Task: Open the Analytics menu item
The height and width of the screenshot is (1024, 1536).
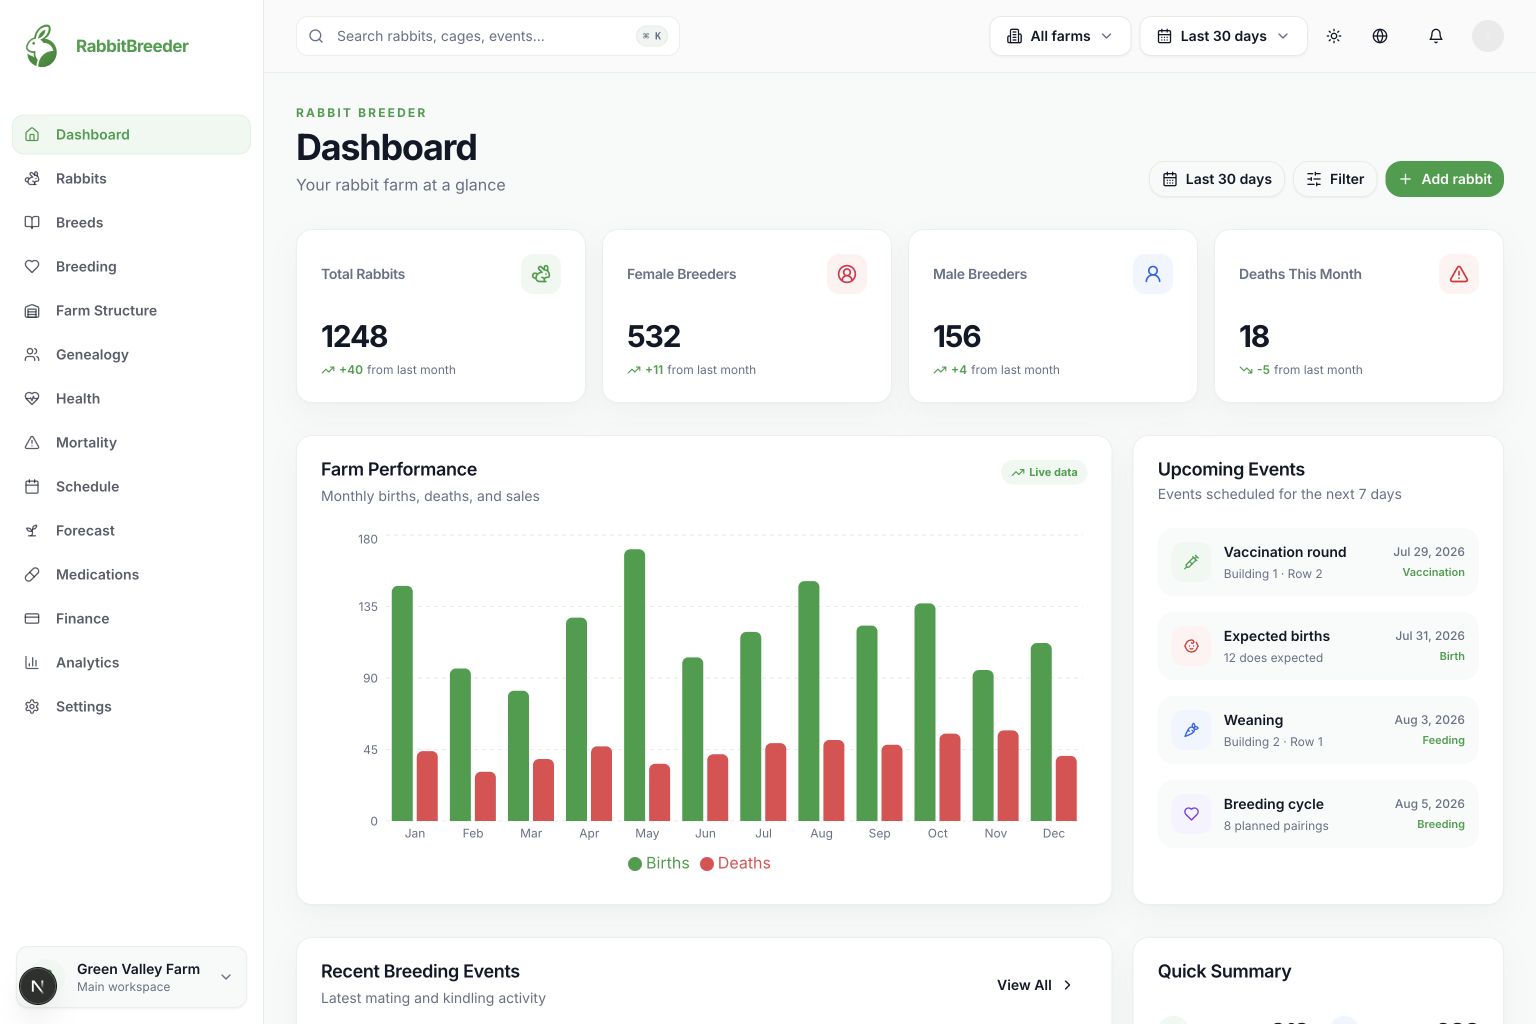Action: pyautogui.click(x=131, y=662)
